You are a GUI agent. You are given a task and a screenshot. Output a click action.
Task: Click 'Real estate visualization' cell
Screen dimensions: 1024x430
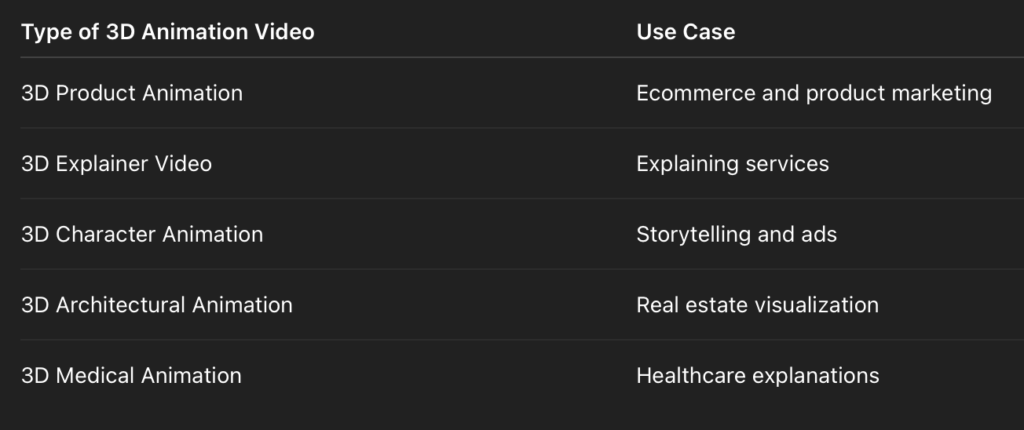757,305
